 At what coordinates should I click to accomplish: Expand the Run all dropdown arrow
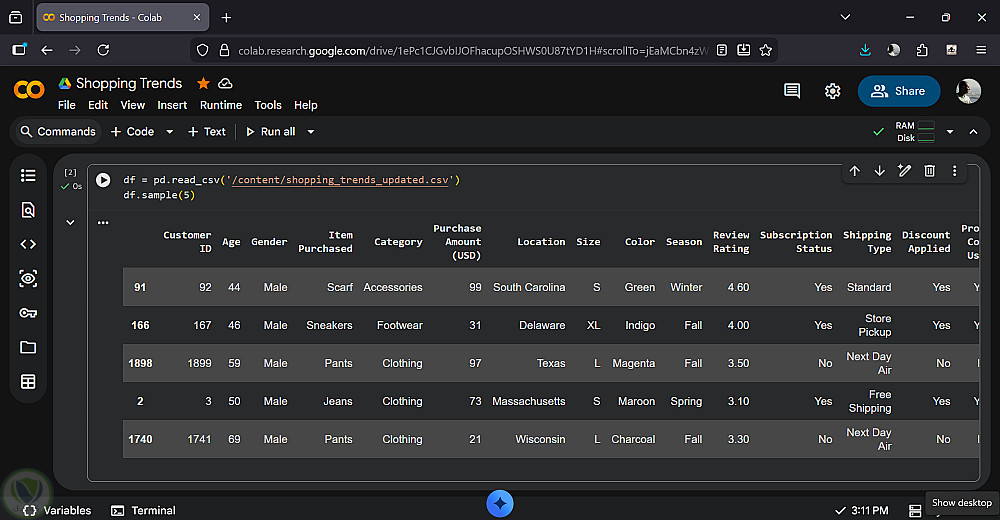pyautogui.click(x=311, y=132)
